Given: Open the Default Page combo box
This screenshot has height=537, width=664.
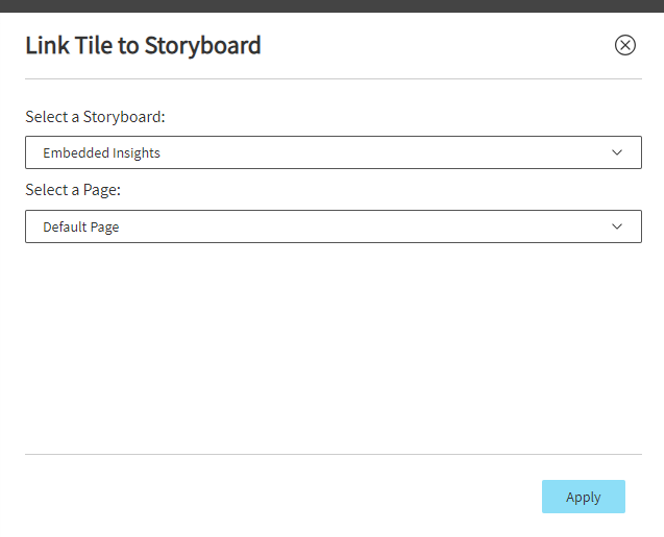Looking at the screenshot, I should [x=333, y=227].
